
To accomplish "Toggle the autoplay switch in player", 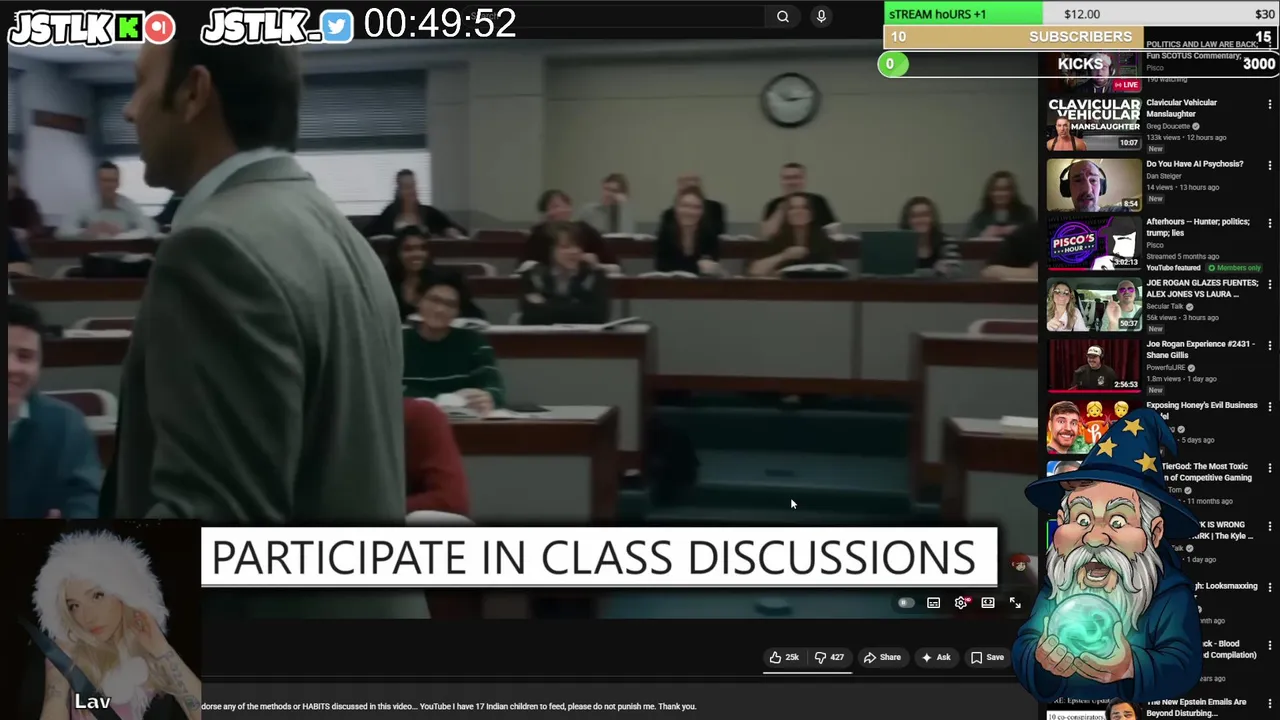I will (906, 603).
